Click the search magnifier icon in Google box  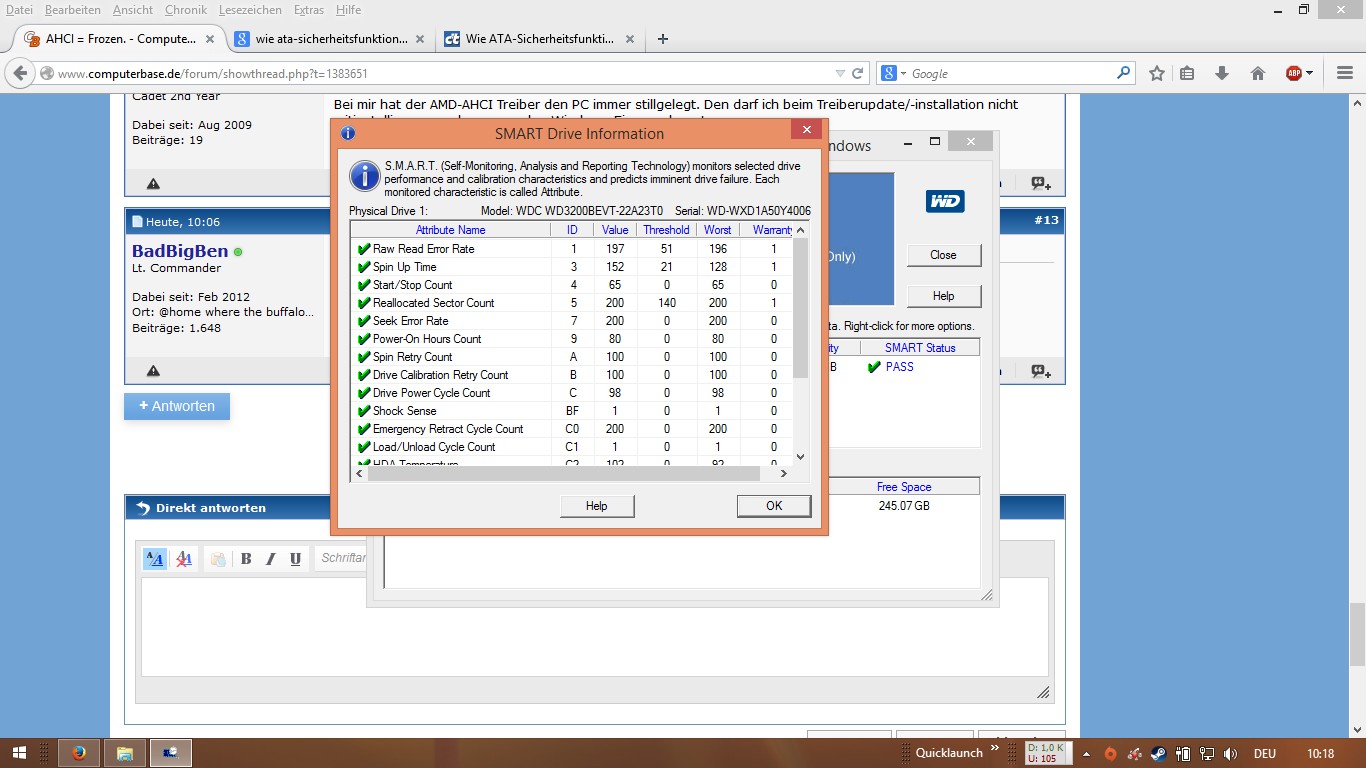coord(1123,73)
